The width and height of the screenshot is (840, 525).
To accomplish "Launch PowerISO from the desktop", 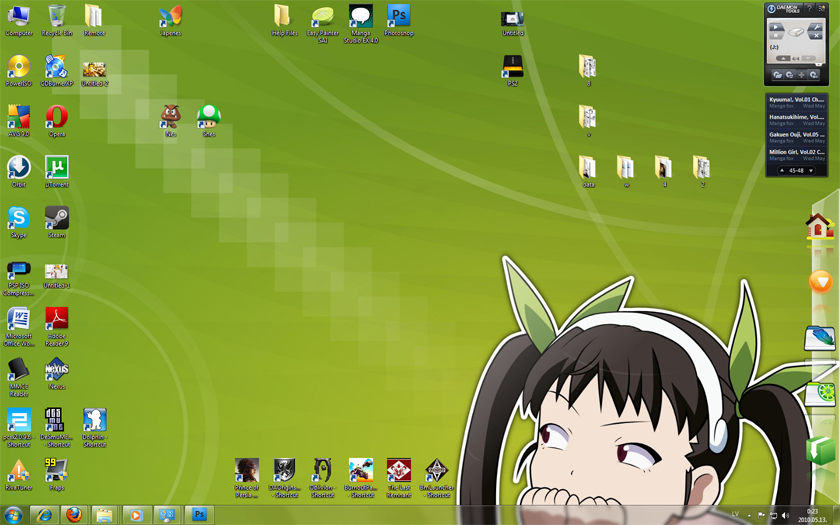I will click(19, 71).
